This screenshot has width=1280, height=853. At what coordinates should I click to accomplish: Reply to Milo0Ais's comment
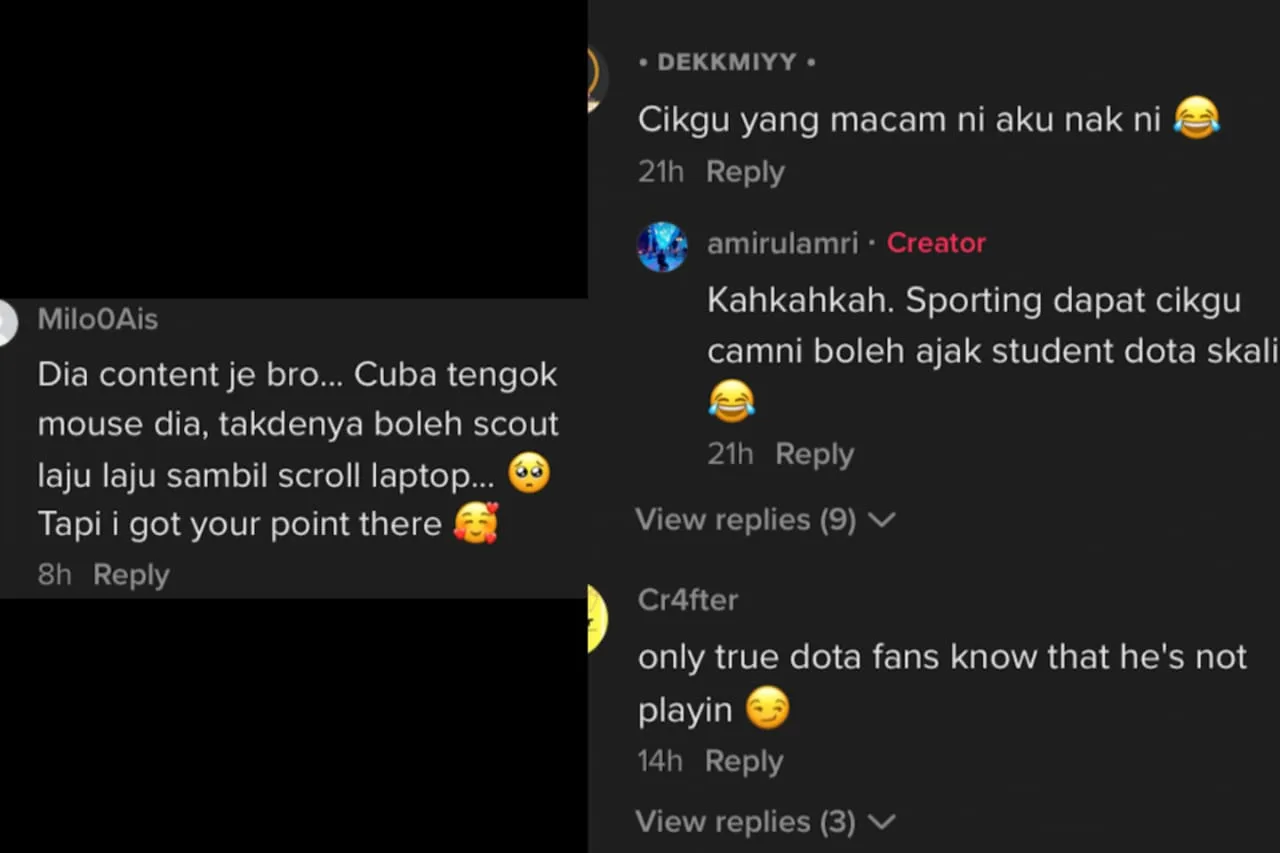131,575
